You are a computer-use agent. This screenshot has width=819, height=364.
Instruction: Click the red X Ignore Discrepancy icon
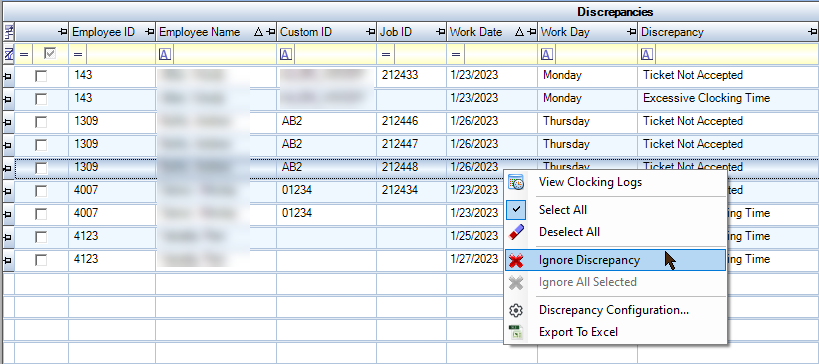(516, 260)
